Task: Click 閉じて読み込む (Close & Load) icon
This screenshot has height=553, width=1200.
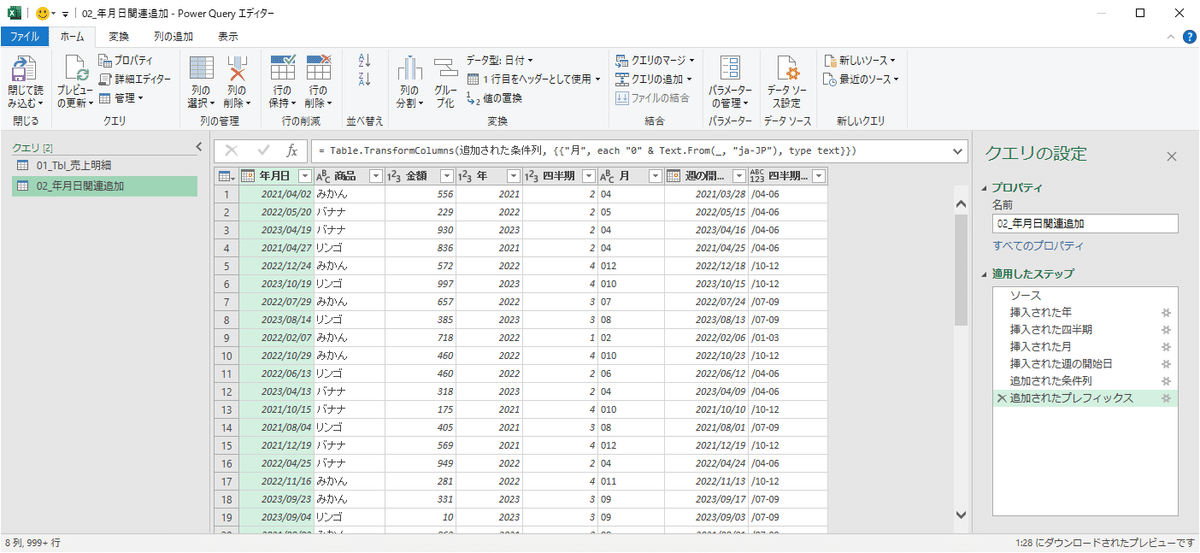Action: 22,69
